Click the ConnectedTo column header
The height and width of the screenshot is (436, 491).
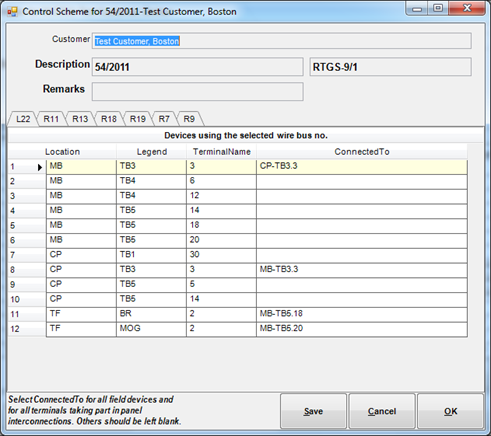click(x=362, y=152)
